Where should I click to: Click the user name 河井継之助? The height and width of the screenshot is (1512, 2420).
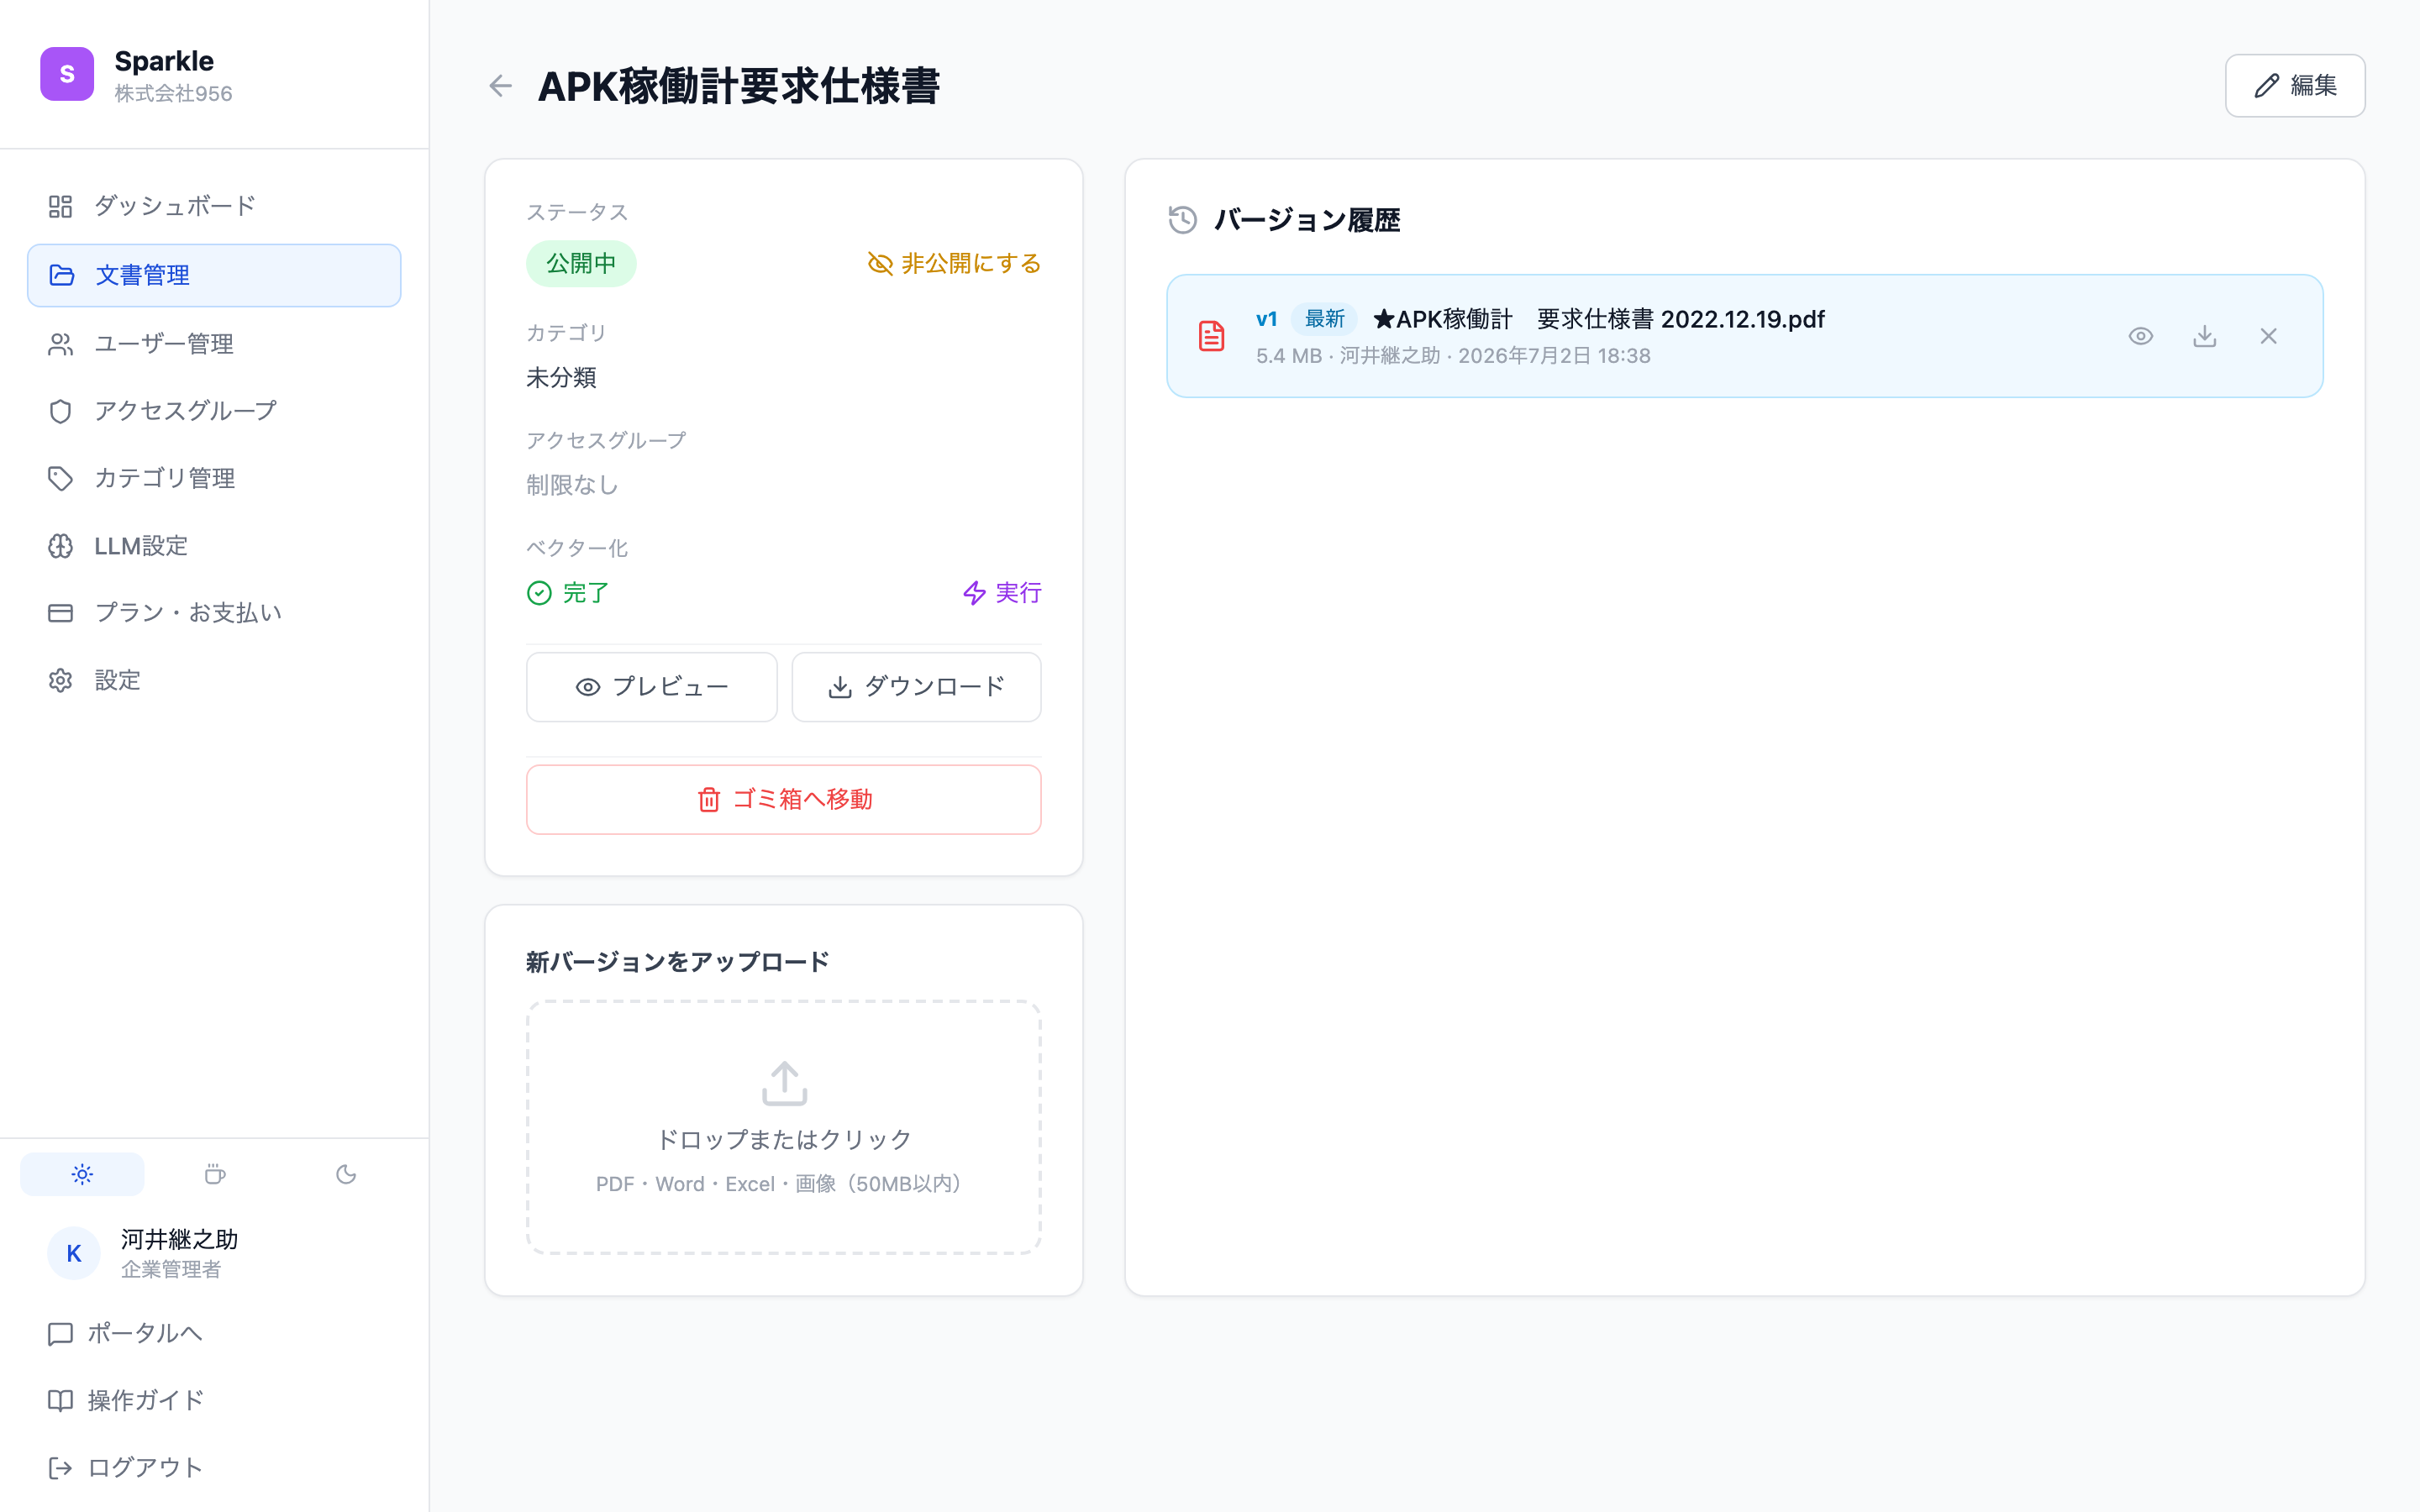point(179,1239)
